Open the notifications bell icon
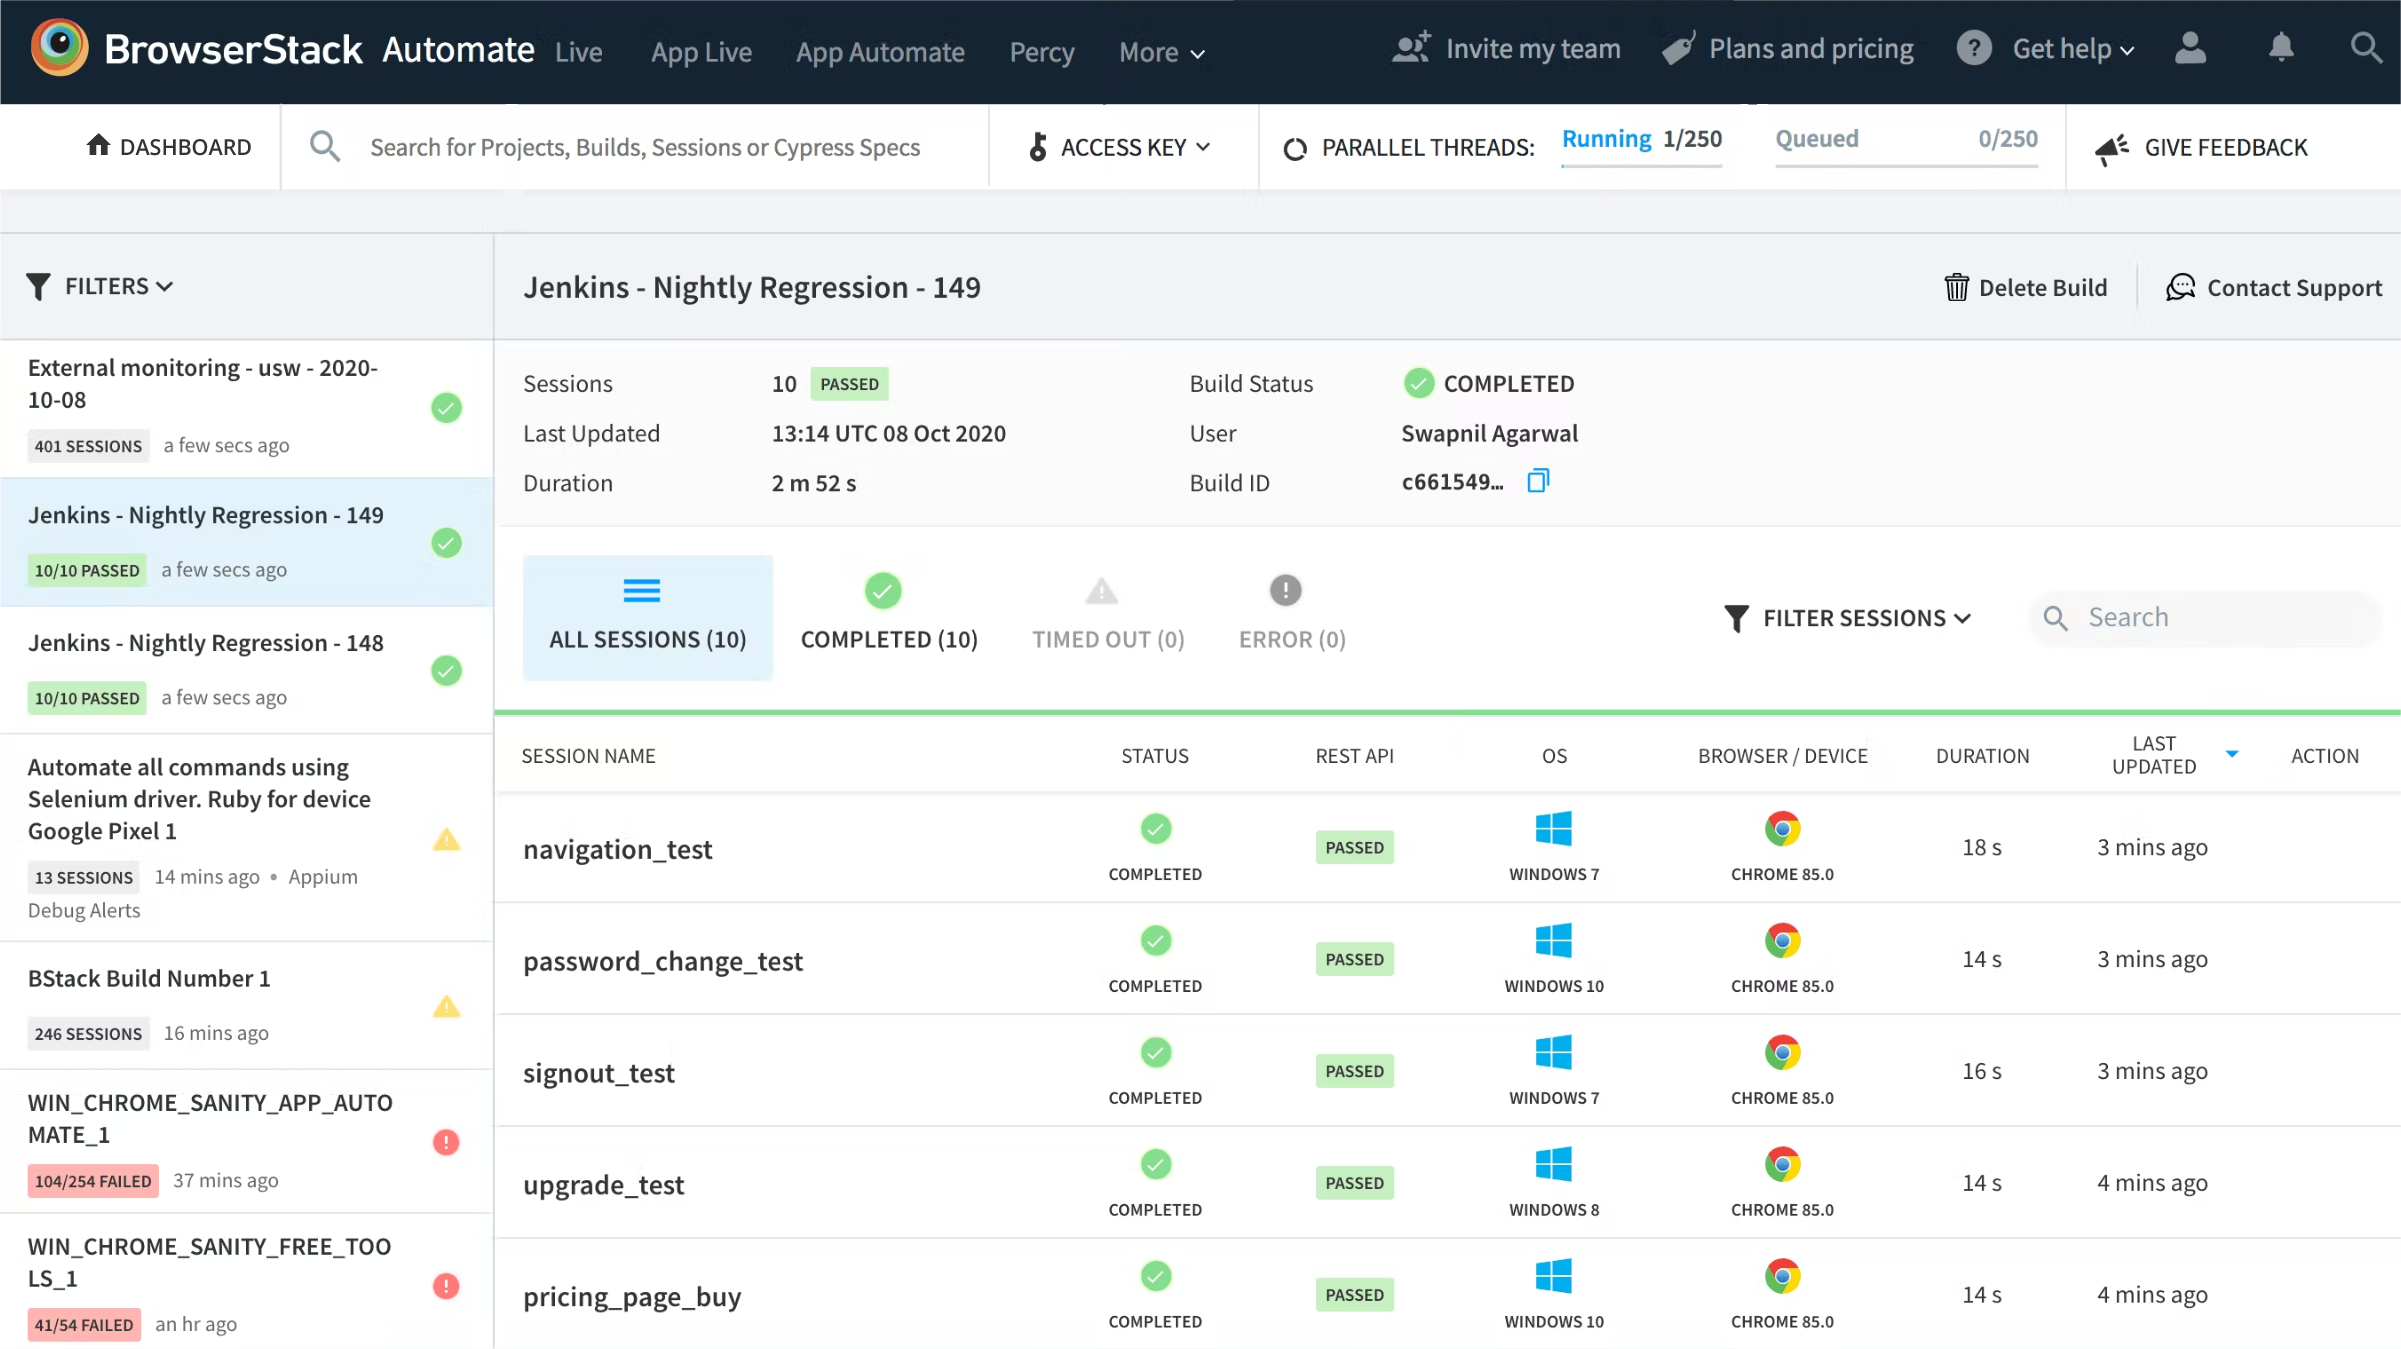Image resolution: width=2401 pixels, height=1349 pixels. point(2281,48)
